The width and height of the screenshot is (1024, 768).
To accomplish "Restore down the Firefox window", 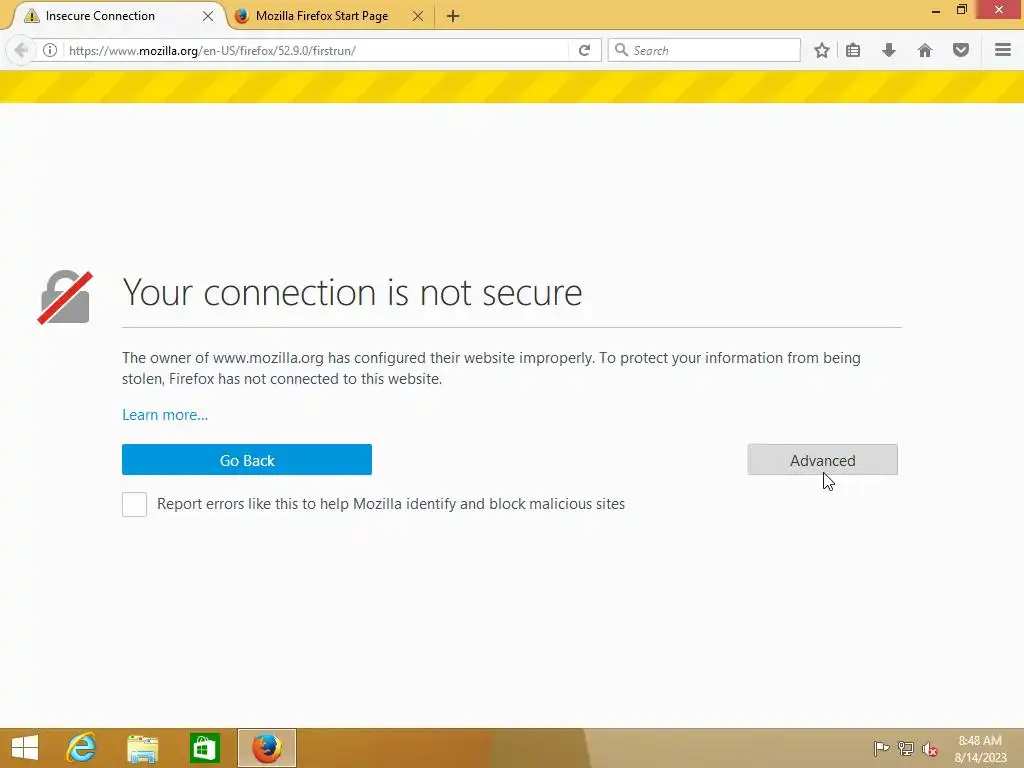I will 961,10.
